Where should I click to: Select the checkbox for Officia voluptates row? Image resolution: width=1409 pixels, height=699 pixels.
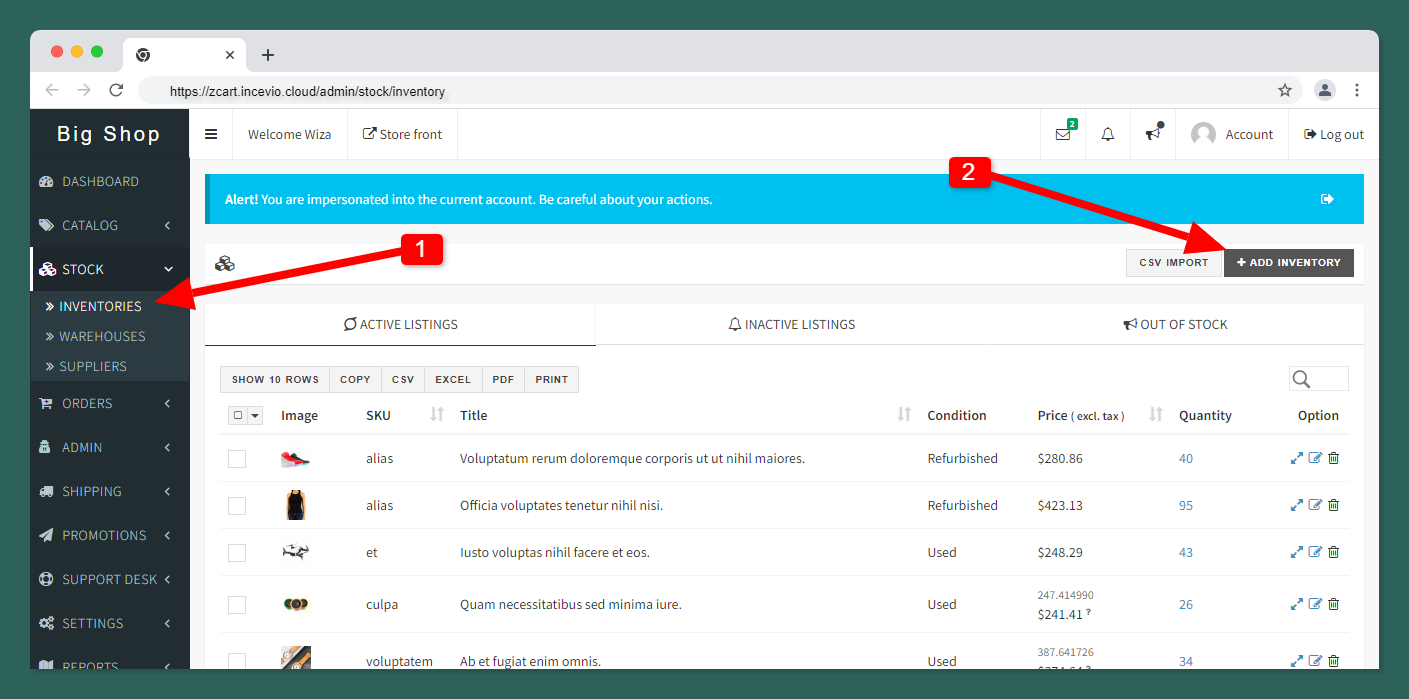point(237,506)
